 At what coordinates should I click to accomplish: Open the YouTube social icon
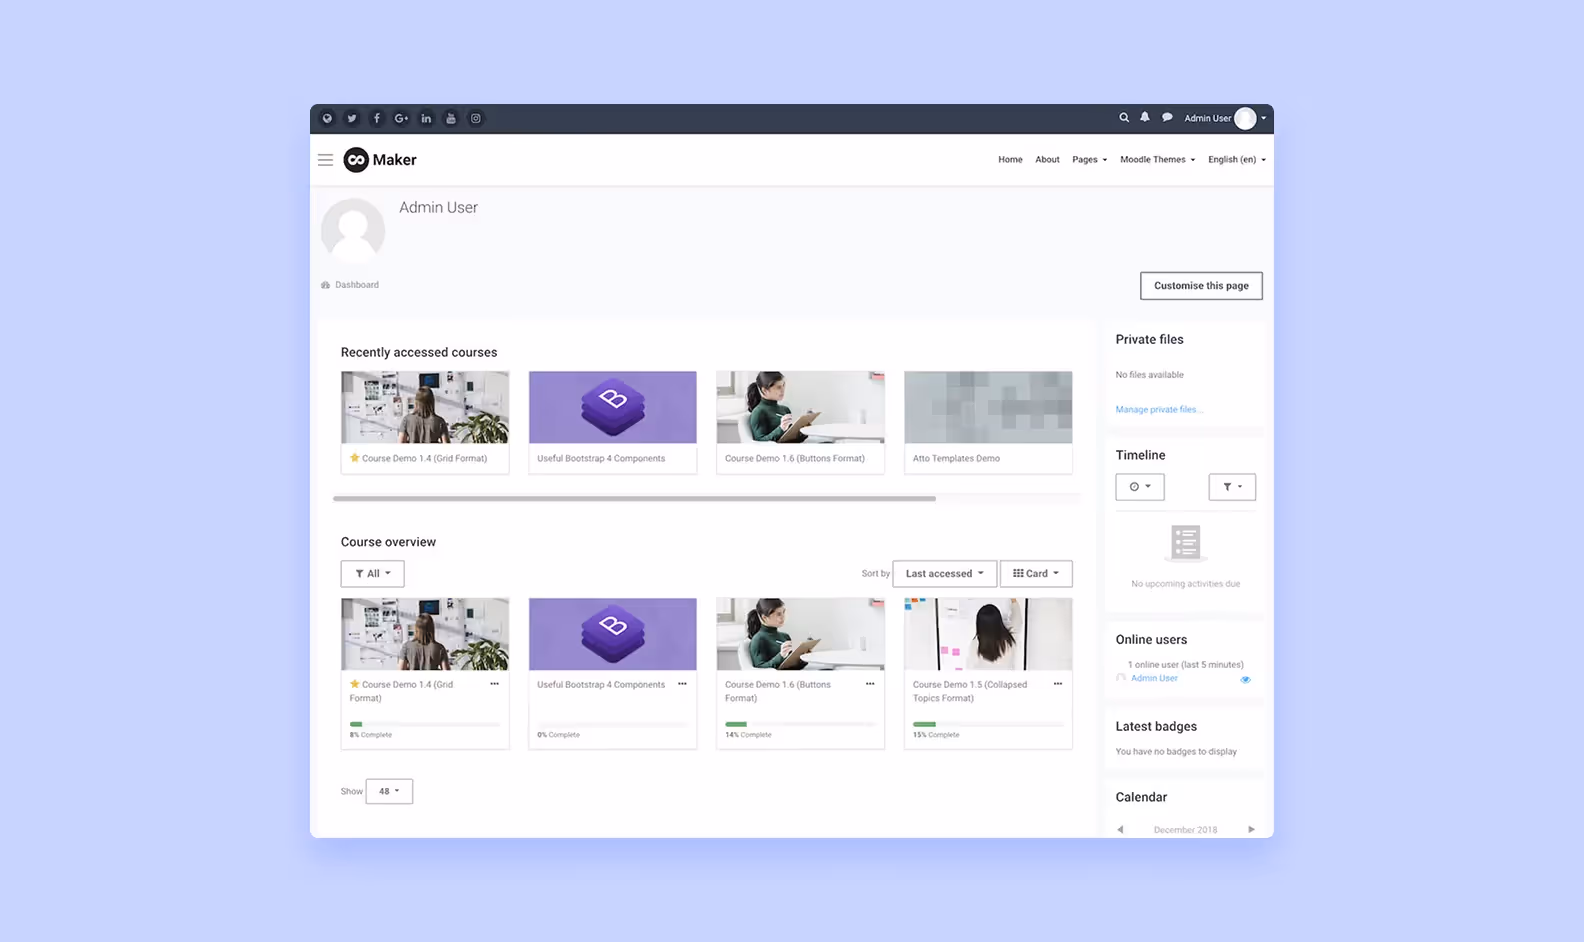tap(451, 118)
